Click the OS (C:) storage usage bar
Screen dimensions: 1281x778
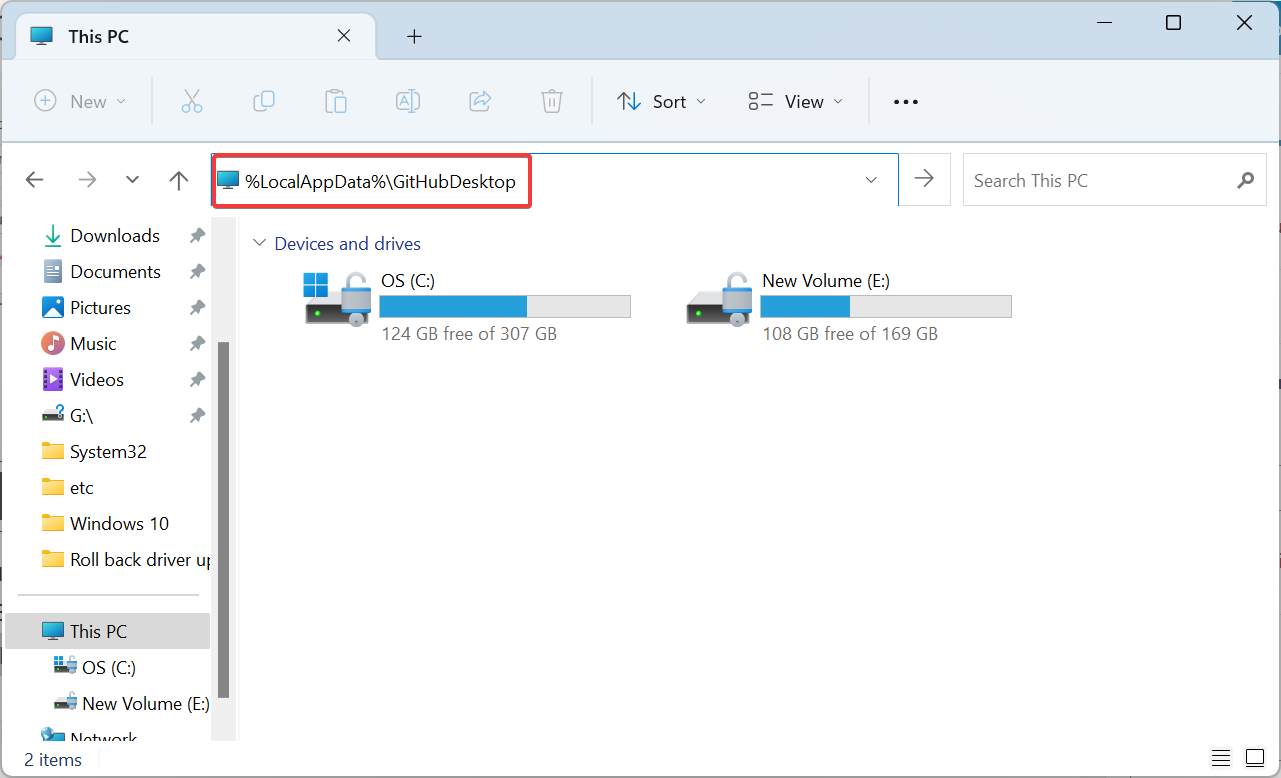coord(506,306)
